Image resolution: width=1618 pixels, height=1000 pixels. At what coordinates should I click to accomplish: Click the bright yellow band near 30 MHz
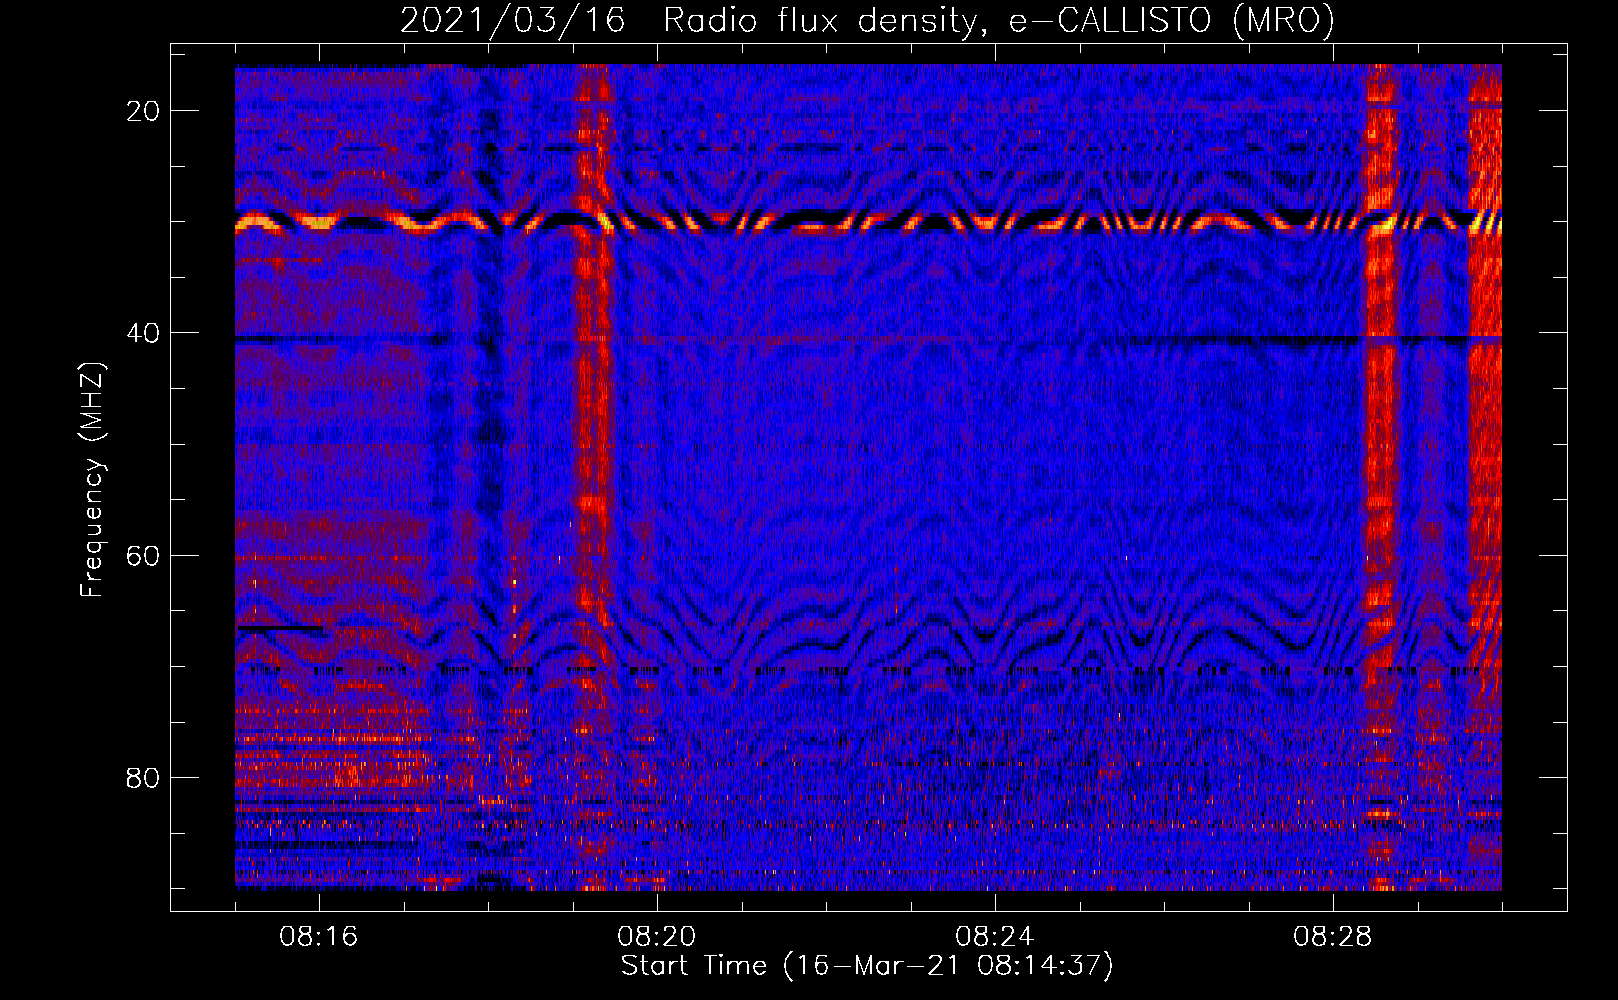click(x=868, y=222)
